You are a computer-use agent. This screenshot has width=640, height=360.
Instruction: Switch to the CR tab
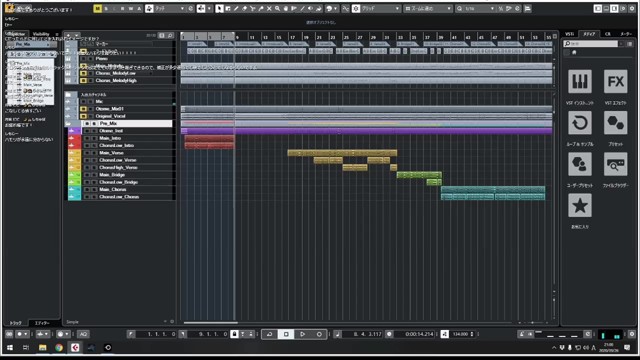608,34
